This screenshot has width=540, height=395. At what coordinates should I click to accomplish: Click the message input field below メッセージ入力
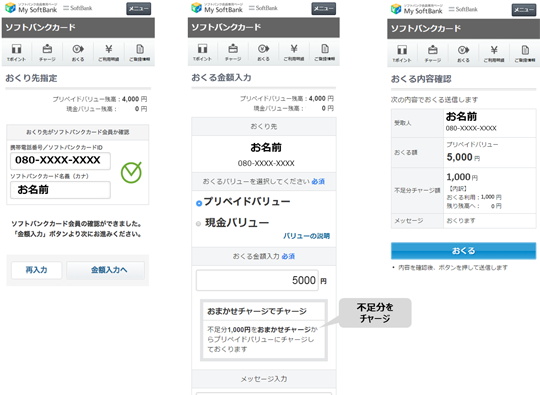pos(263,393)
